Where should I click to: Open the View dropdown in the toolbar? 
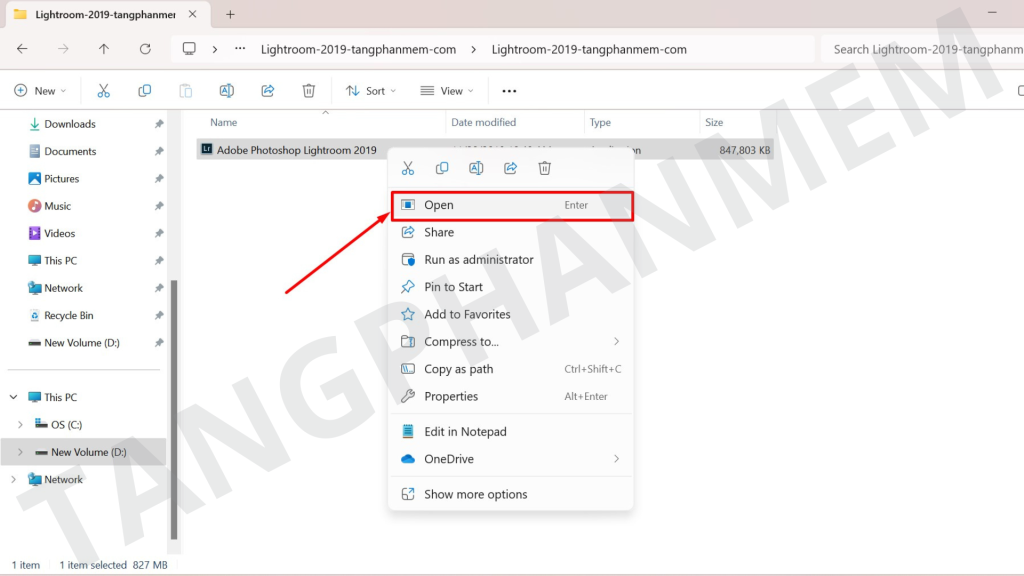click(x=446, y=91)
